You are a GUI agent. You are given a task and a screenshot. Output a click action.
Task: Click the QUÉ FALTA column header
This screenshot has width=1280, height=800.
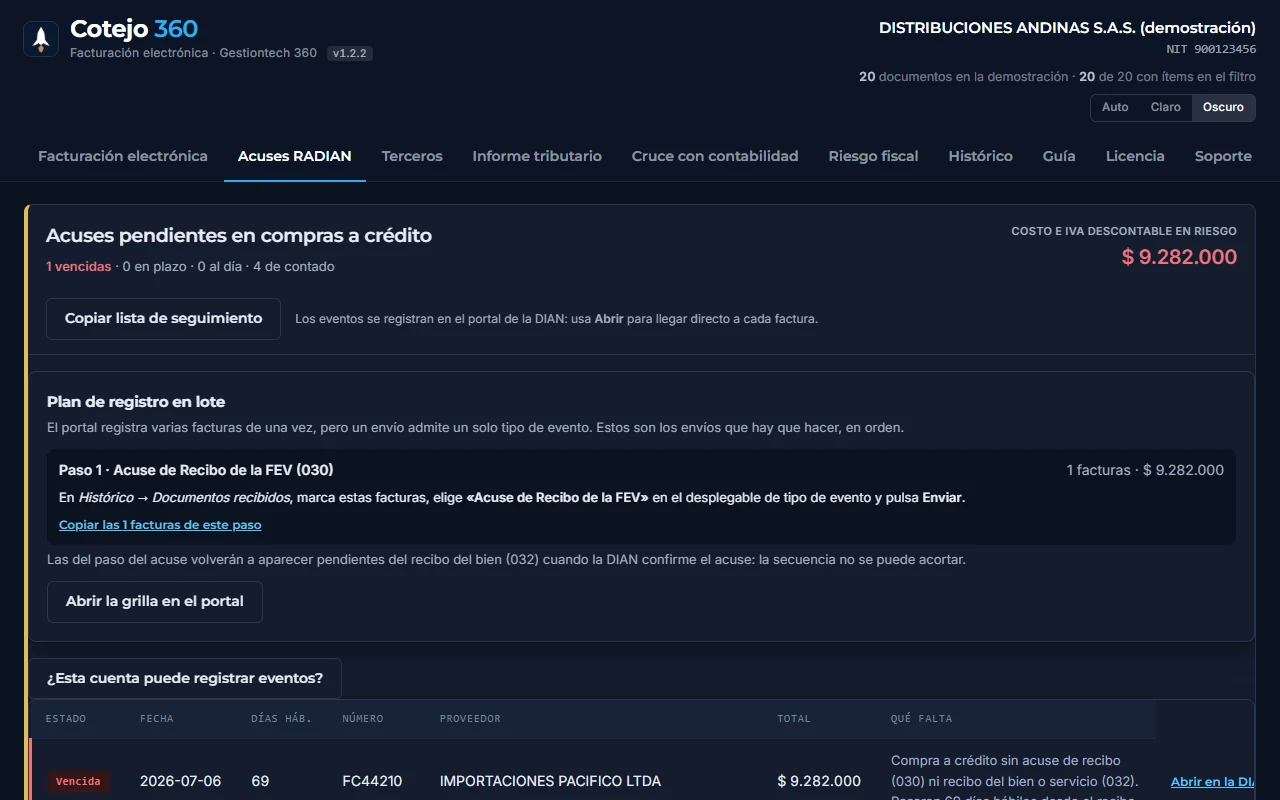(921, 718)
